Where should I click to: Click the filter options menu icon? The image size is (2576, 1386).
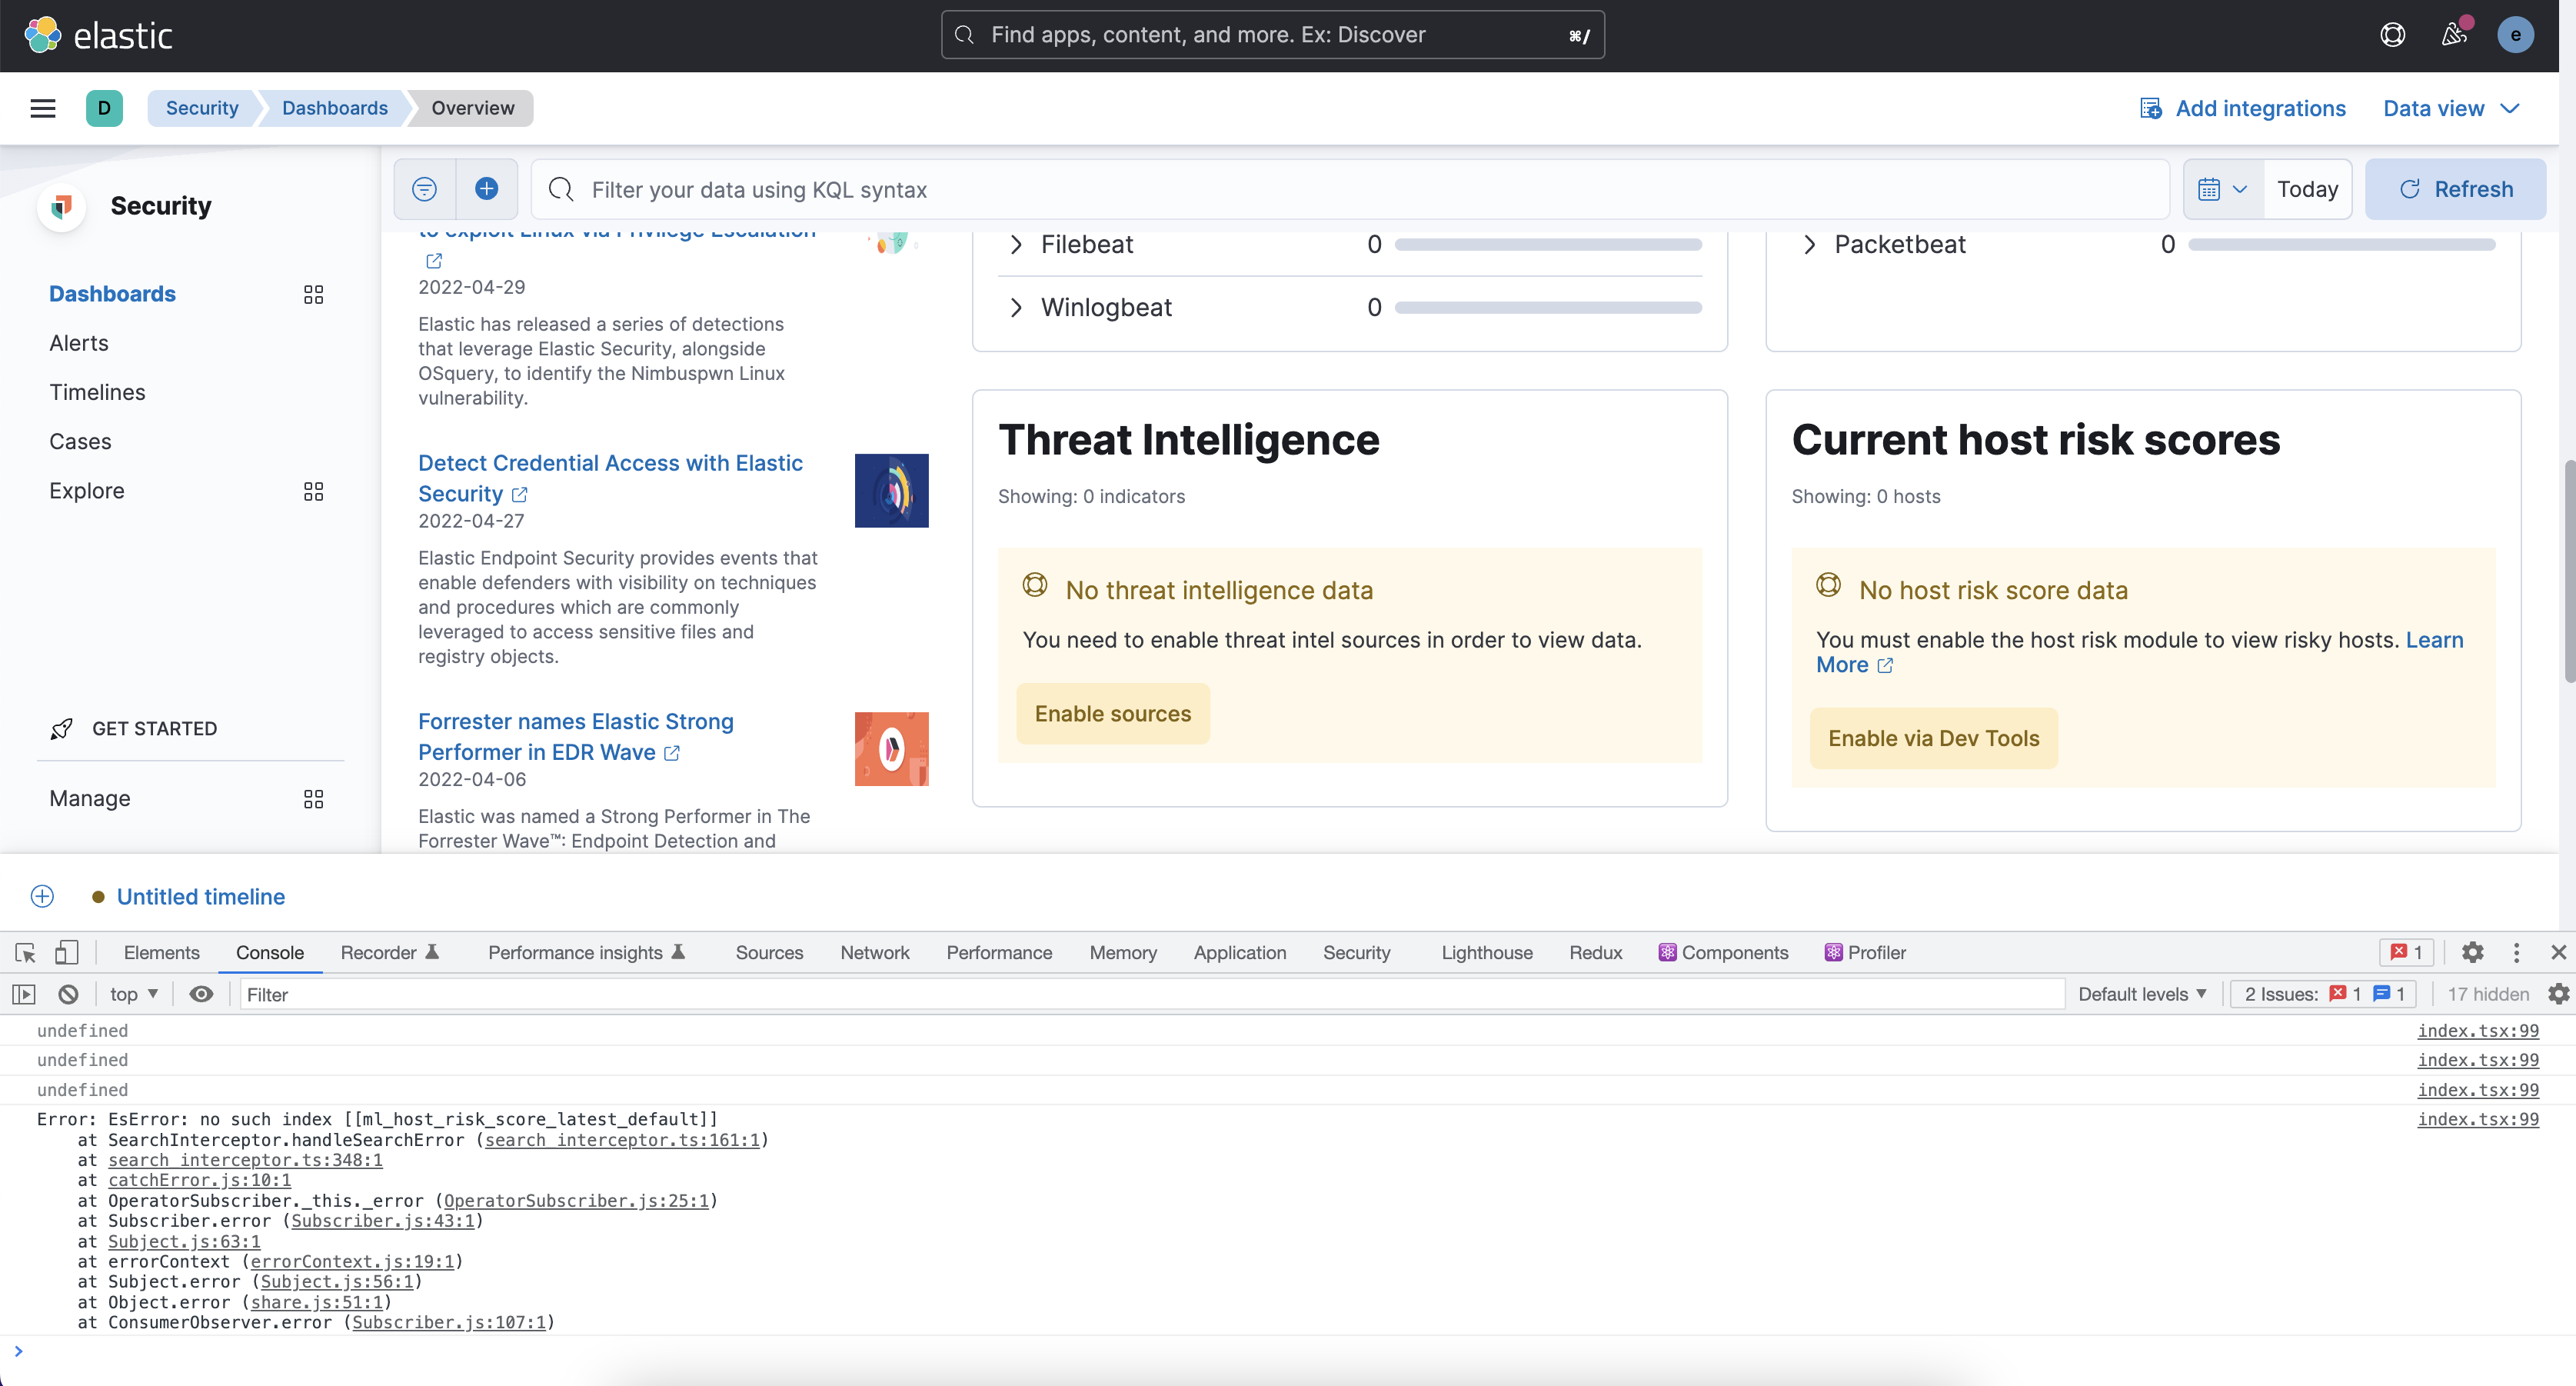(424, 189)
